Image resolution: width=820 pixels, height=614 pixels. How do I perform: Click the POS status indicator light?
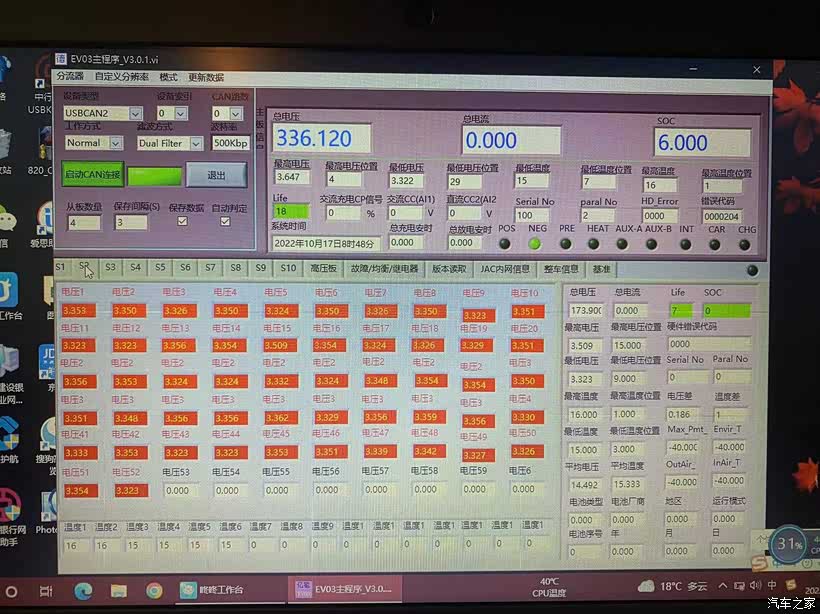click(505, 243)
